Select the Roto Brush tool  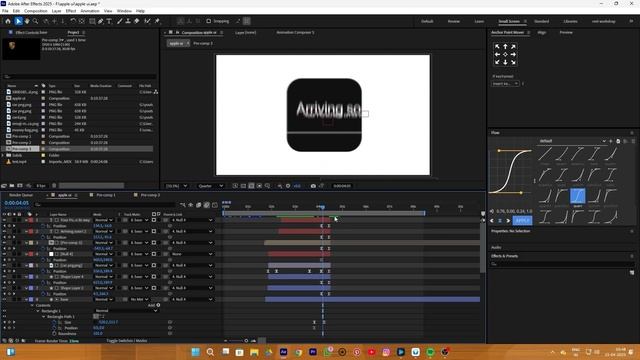point(147,21)
